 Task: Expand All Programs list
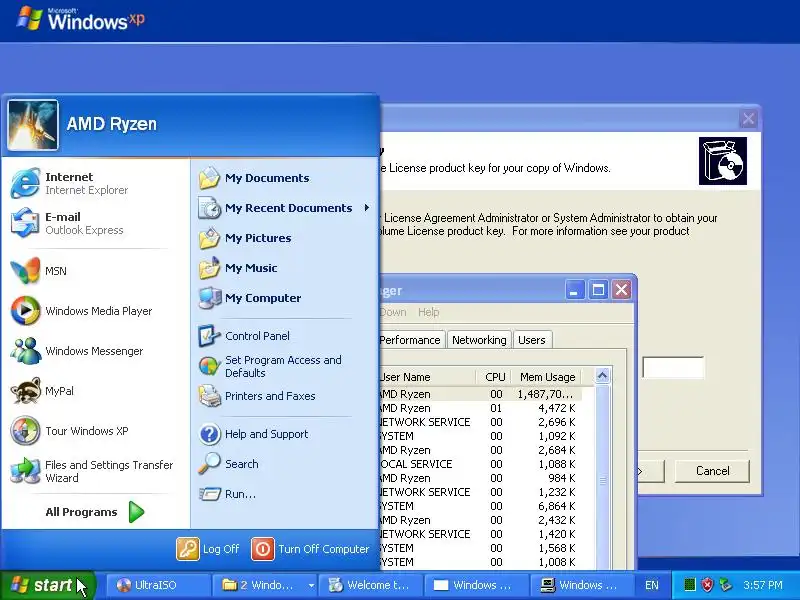point(95,512)
